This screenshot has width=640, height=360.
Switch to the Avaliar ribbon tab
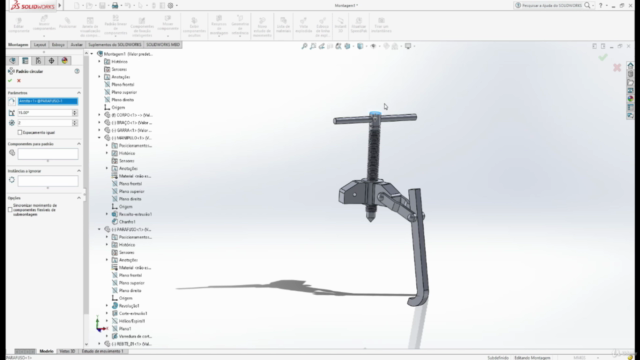coord(76,44)
